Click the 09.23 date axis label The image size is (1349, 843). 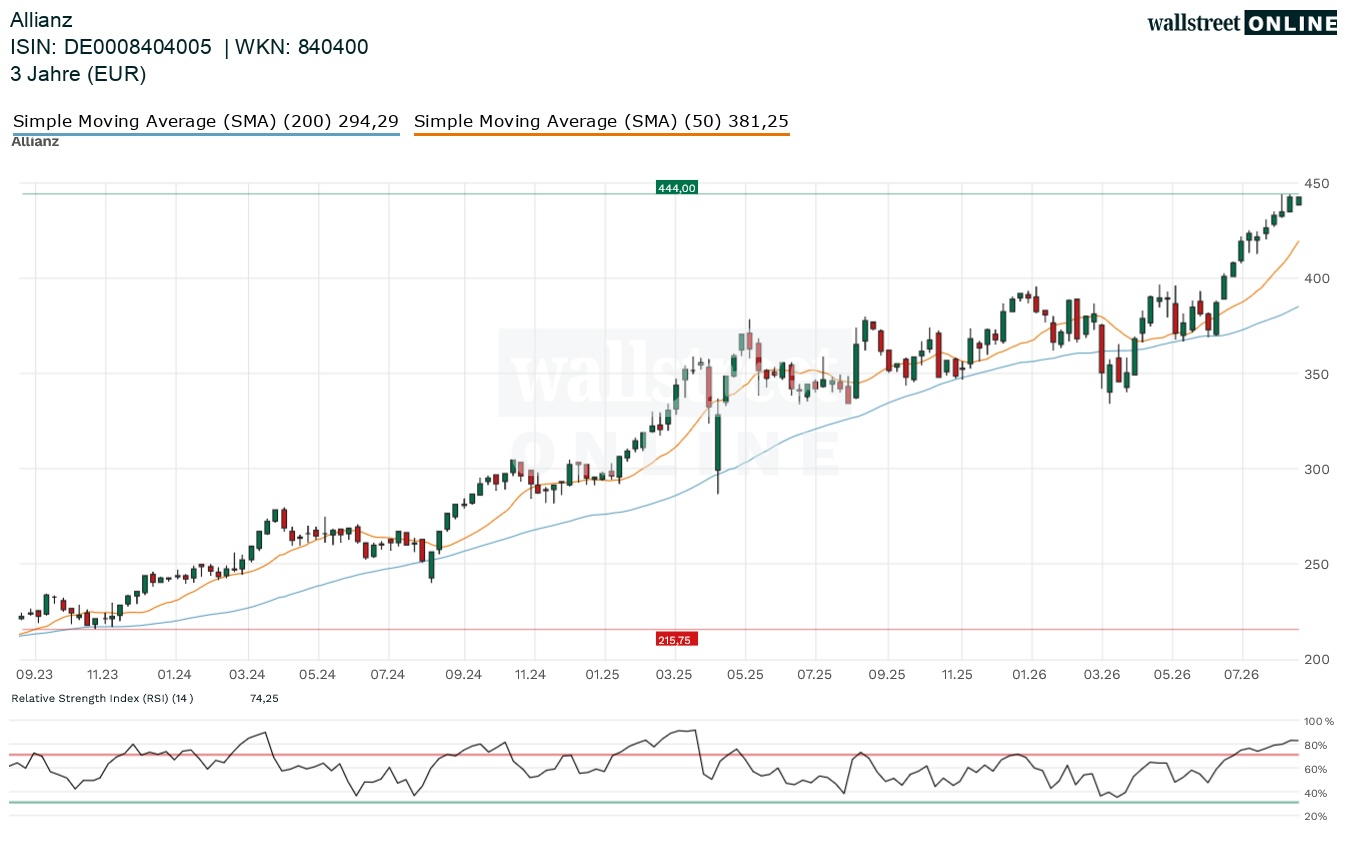pyautogui.click(x=34, y=675)
